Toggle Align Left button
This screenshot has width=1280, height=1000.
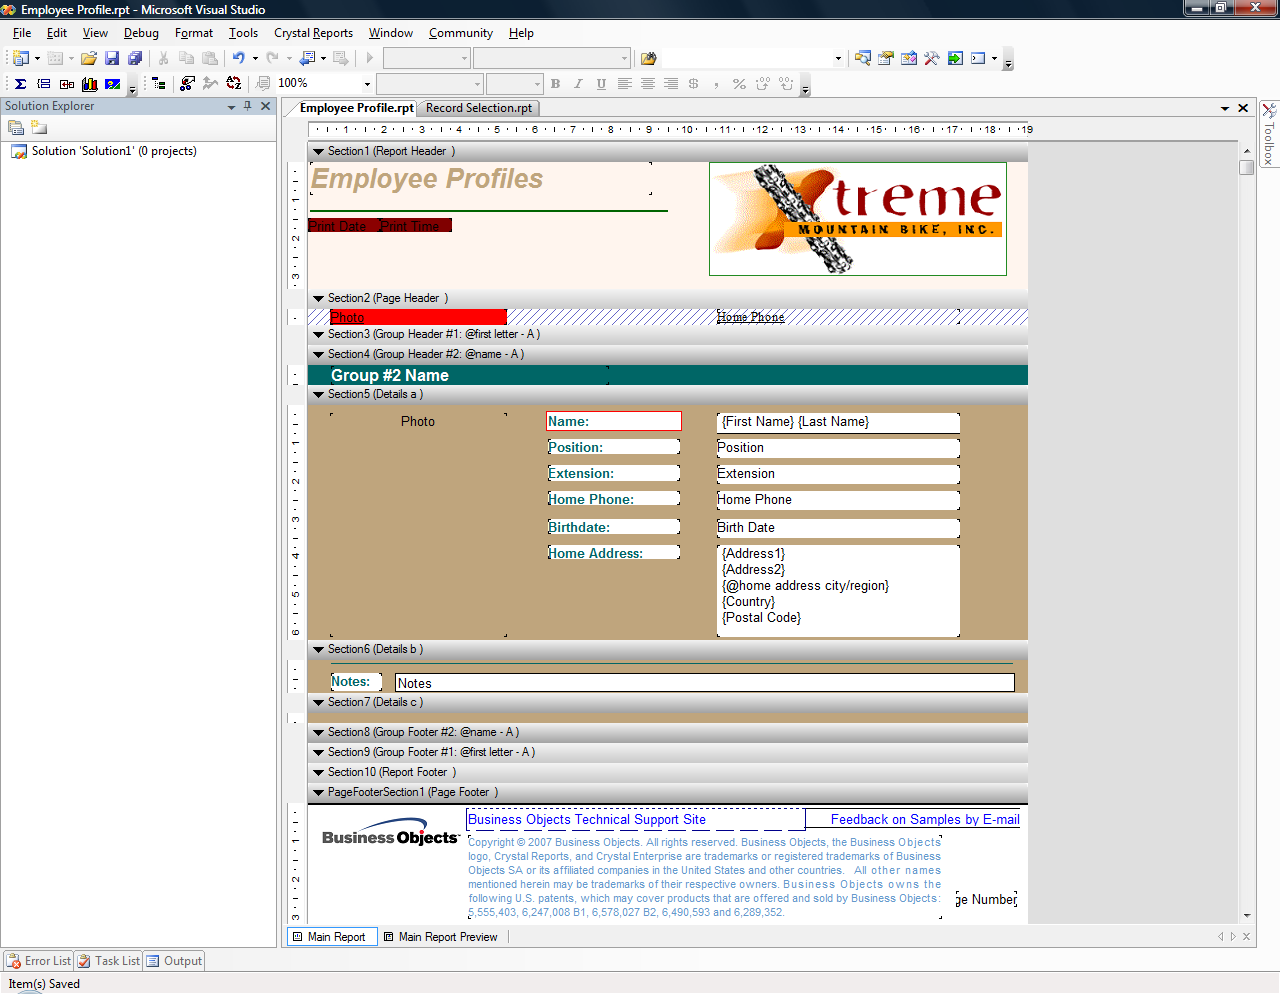[x=624, y=84]
